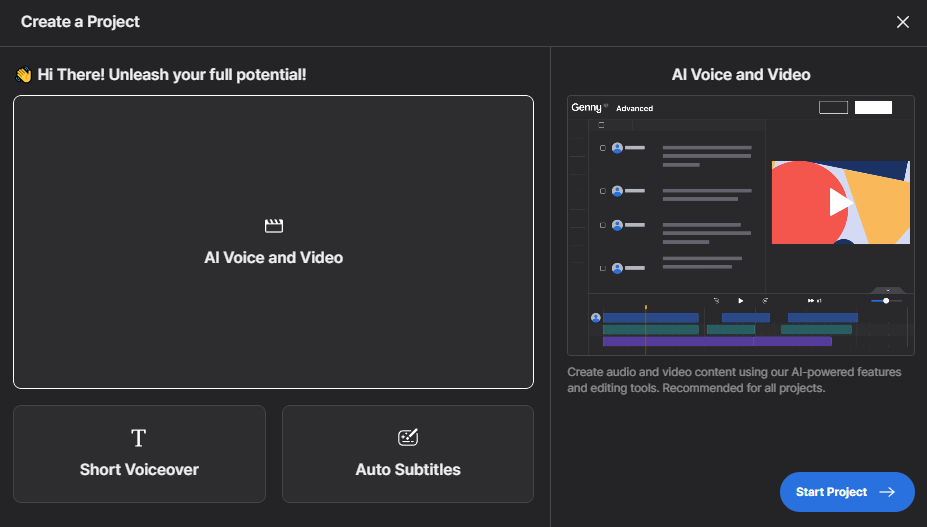927x527 pixels.
Task: Check the bottom voice row checkbox in preview
Action: (x=602, y=268)
